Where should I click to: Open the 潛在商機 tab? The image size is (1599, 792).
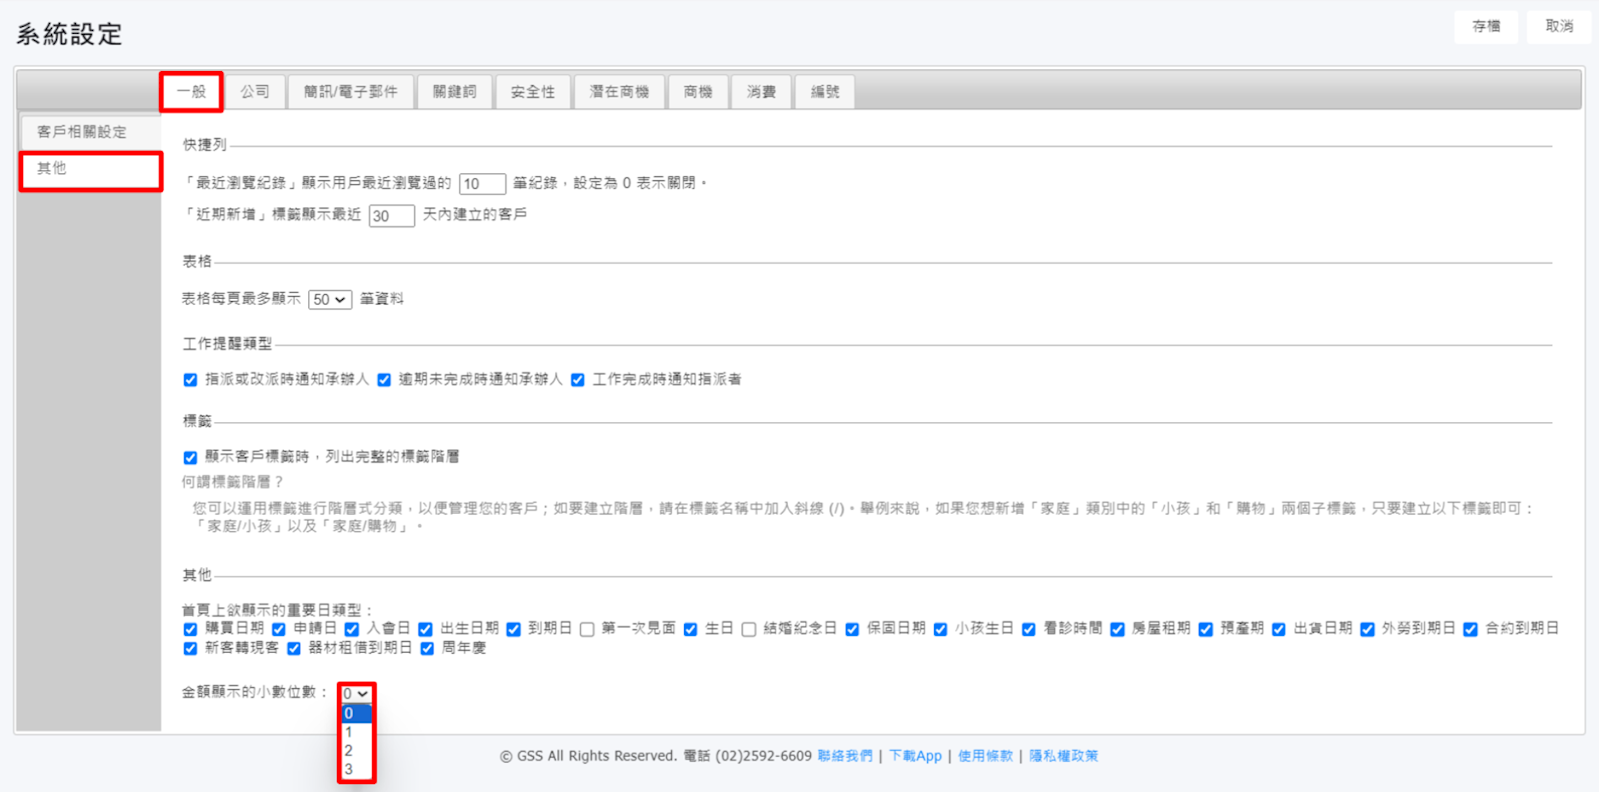pyautogui.click(x=619, y=92)
